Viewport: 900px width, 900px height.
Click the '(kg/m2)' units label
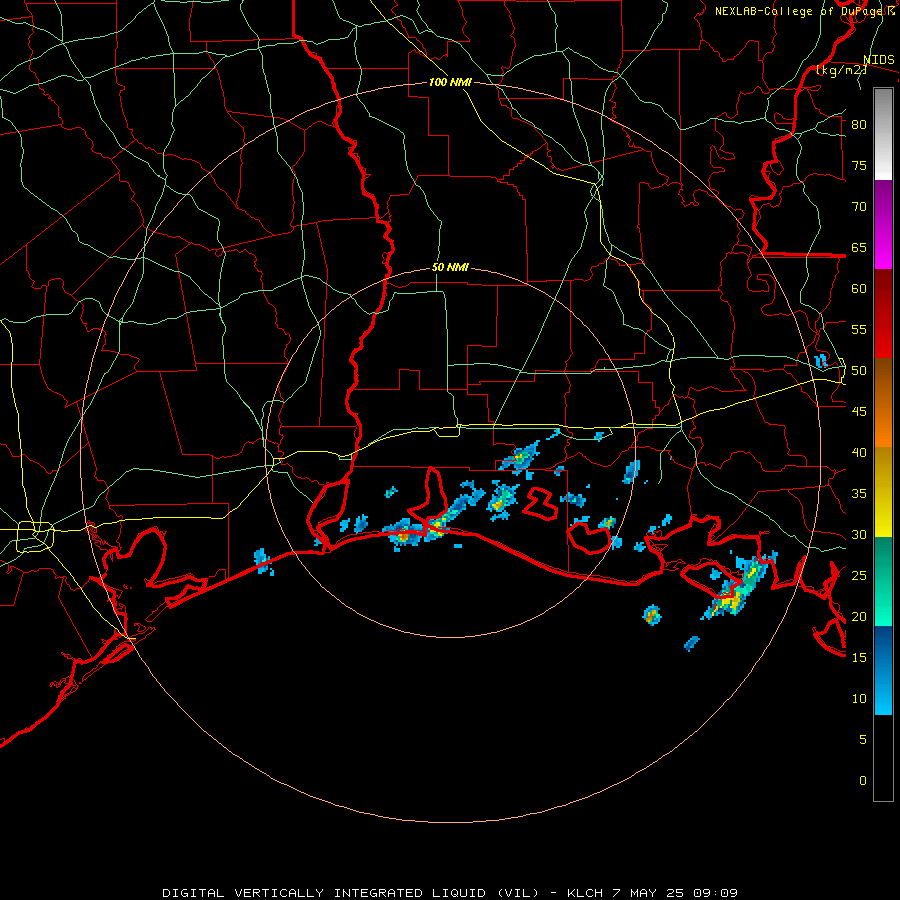coord(842,70)
